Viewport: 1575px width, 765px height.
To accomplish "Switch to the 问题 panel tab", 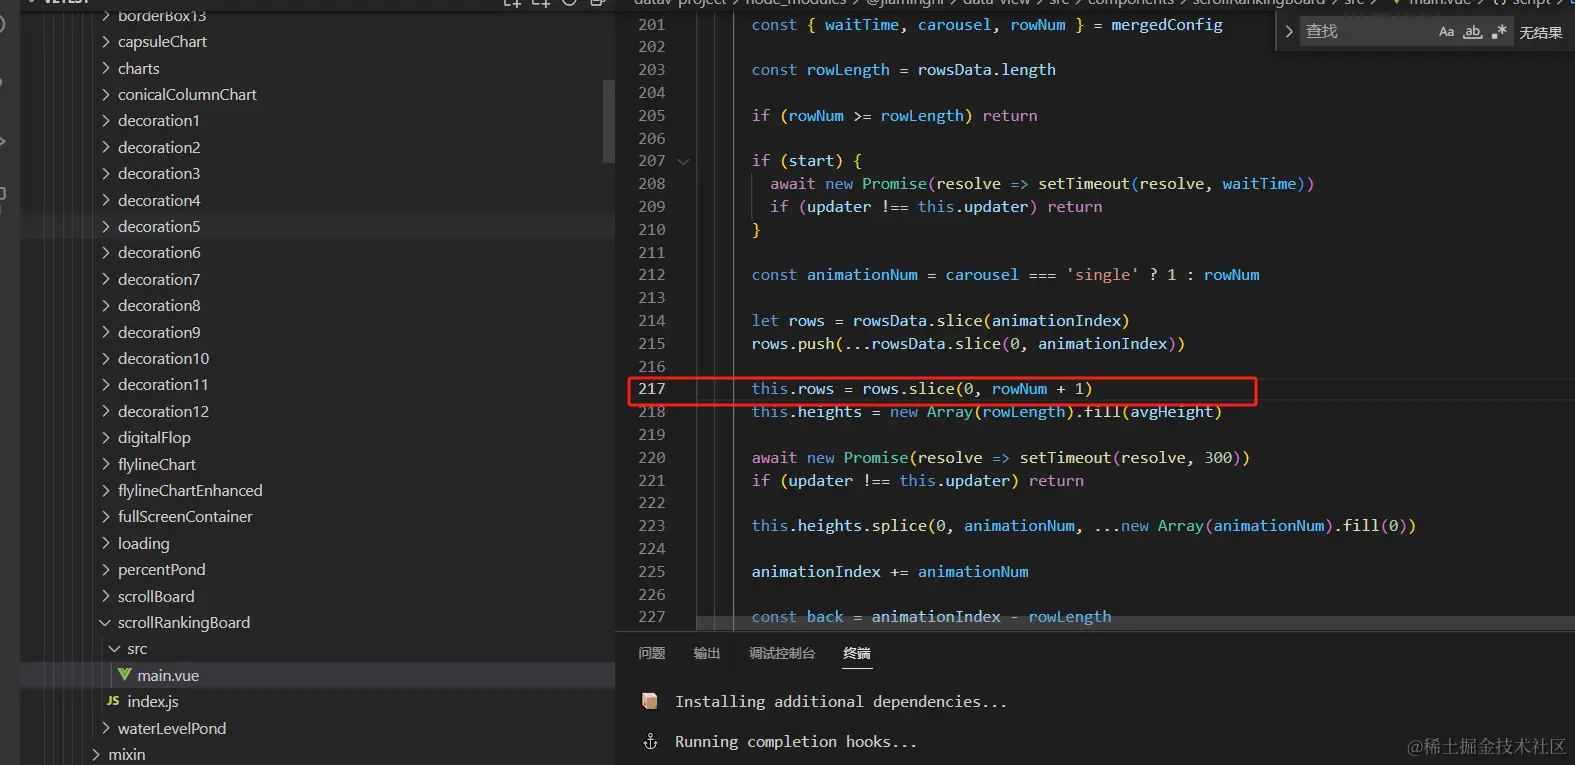I will click(652, 653).
